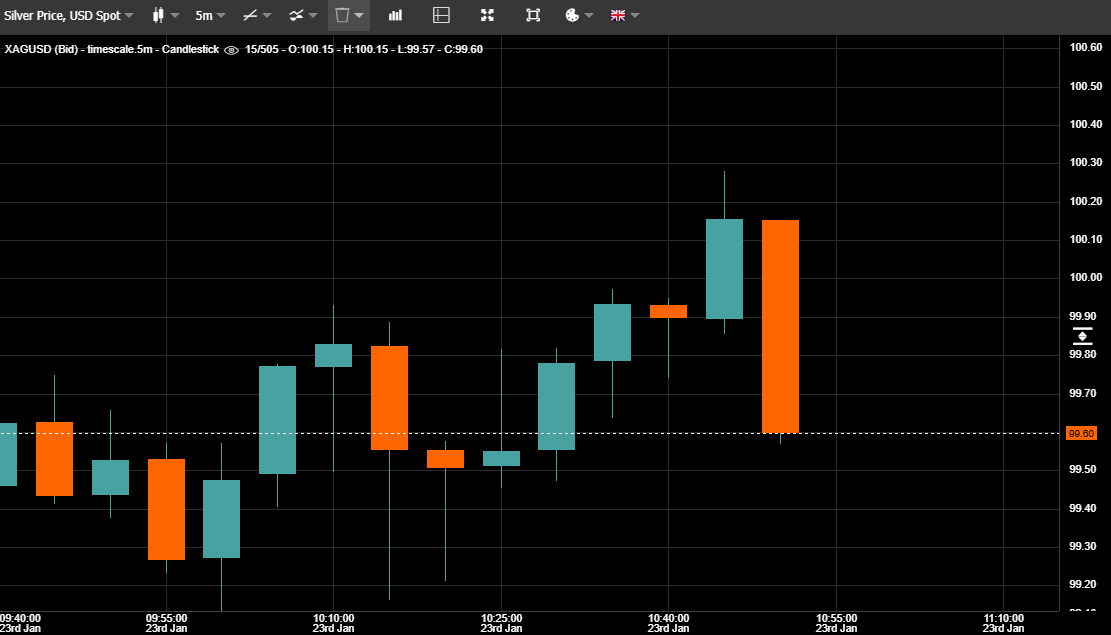
Task: Click the tall orange candle after 10:40
Action: click(780, 326)
